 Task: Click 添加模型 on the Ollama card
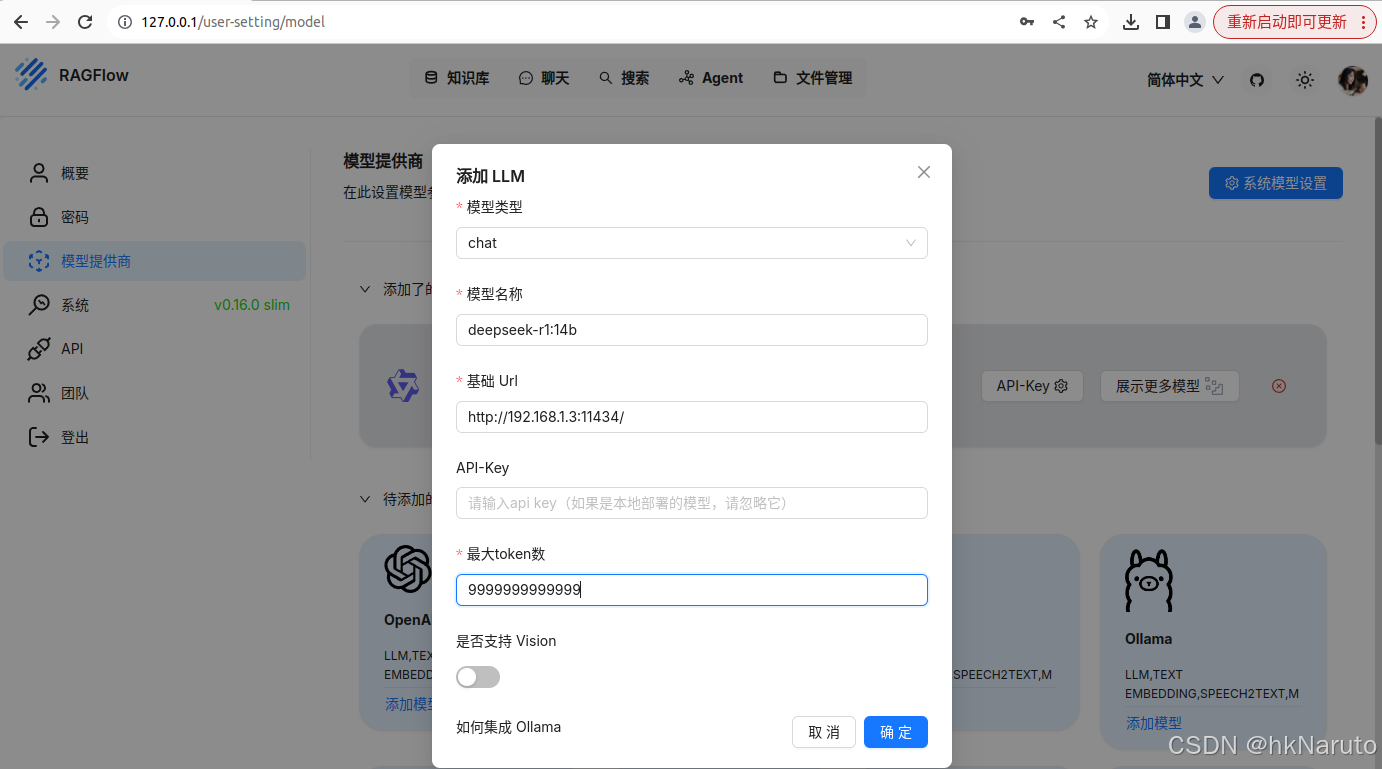click(1154, 723)
